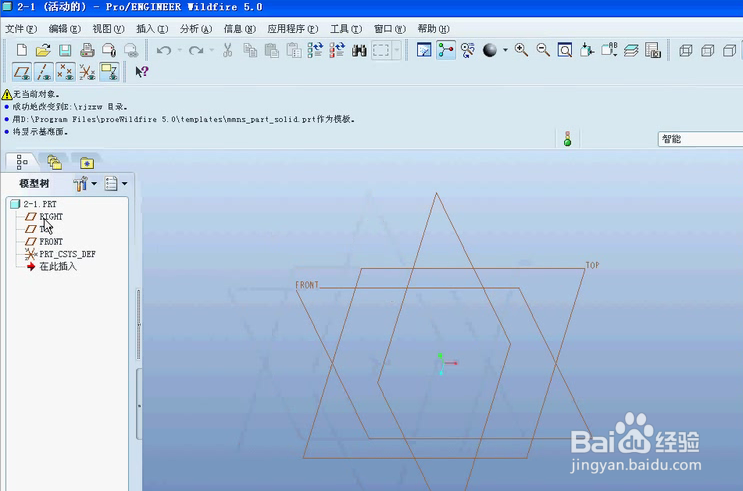The width and height of the screenshot is (743, 491).
Task: Open the regeneration manager icon
Action: point(337,50)
